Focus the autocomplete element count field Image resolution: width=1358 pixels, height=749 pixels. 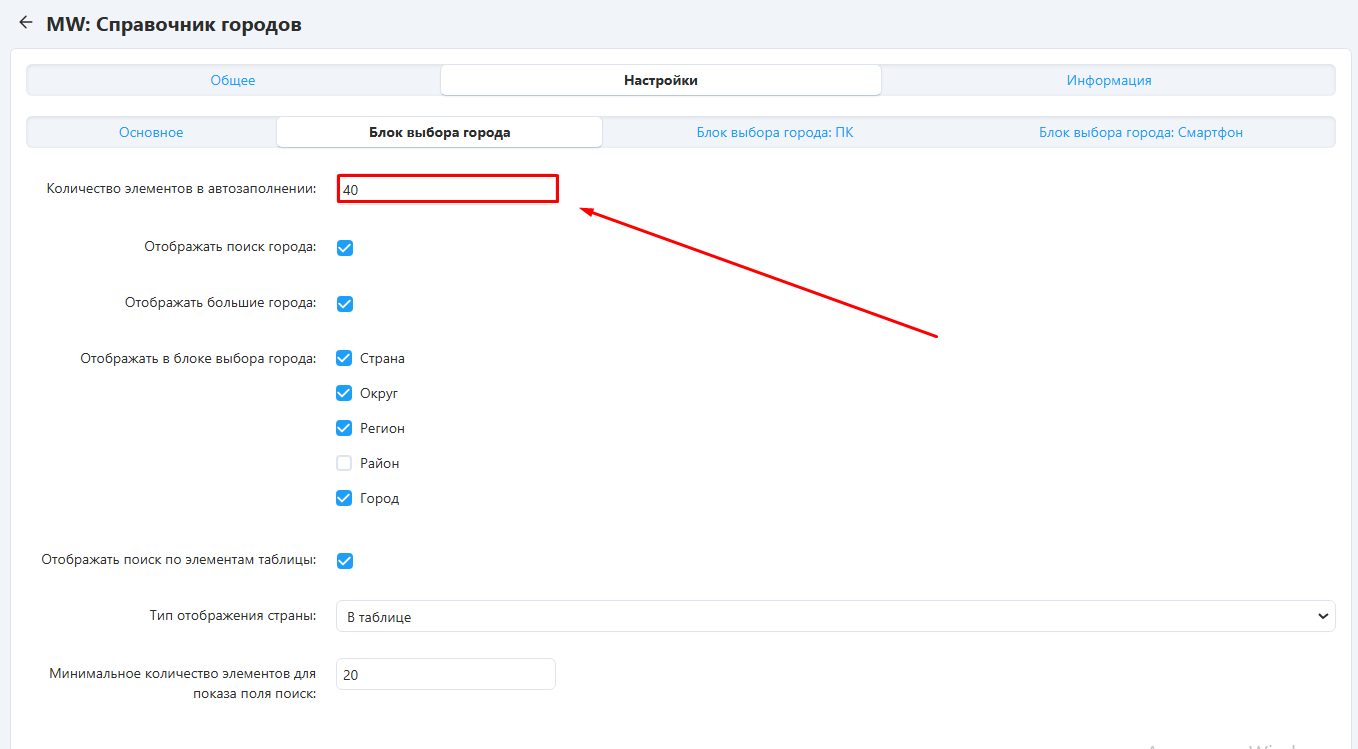(447, 189)
